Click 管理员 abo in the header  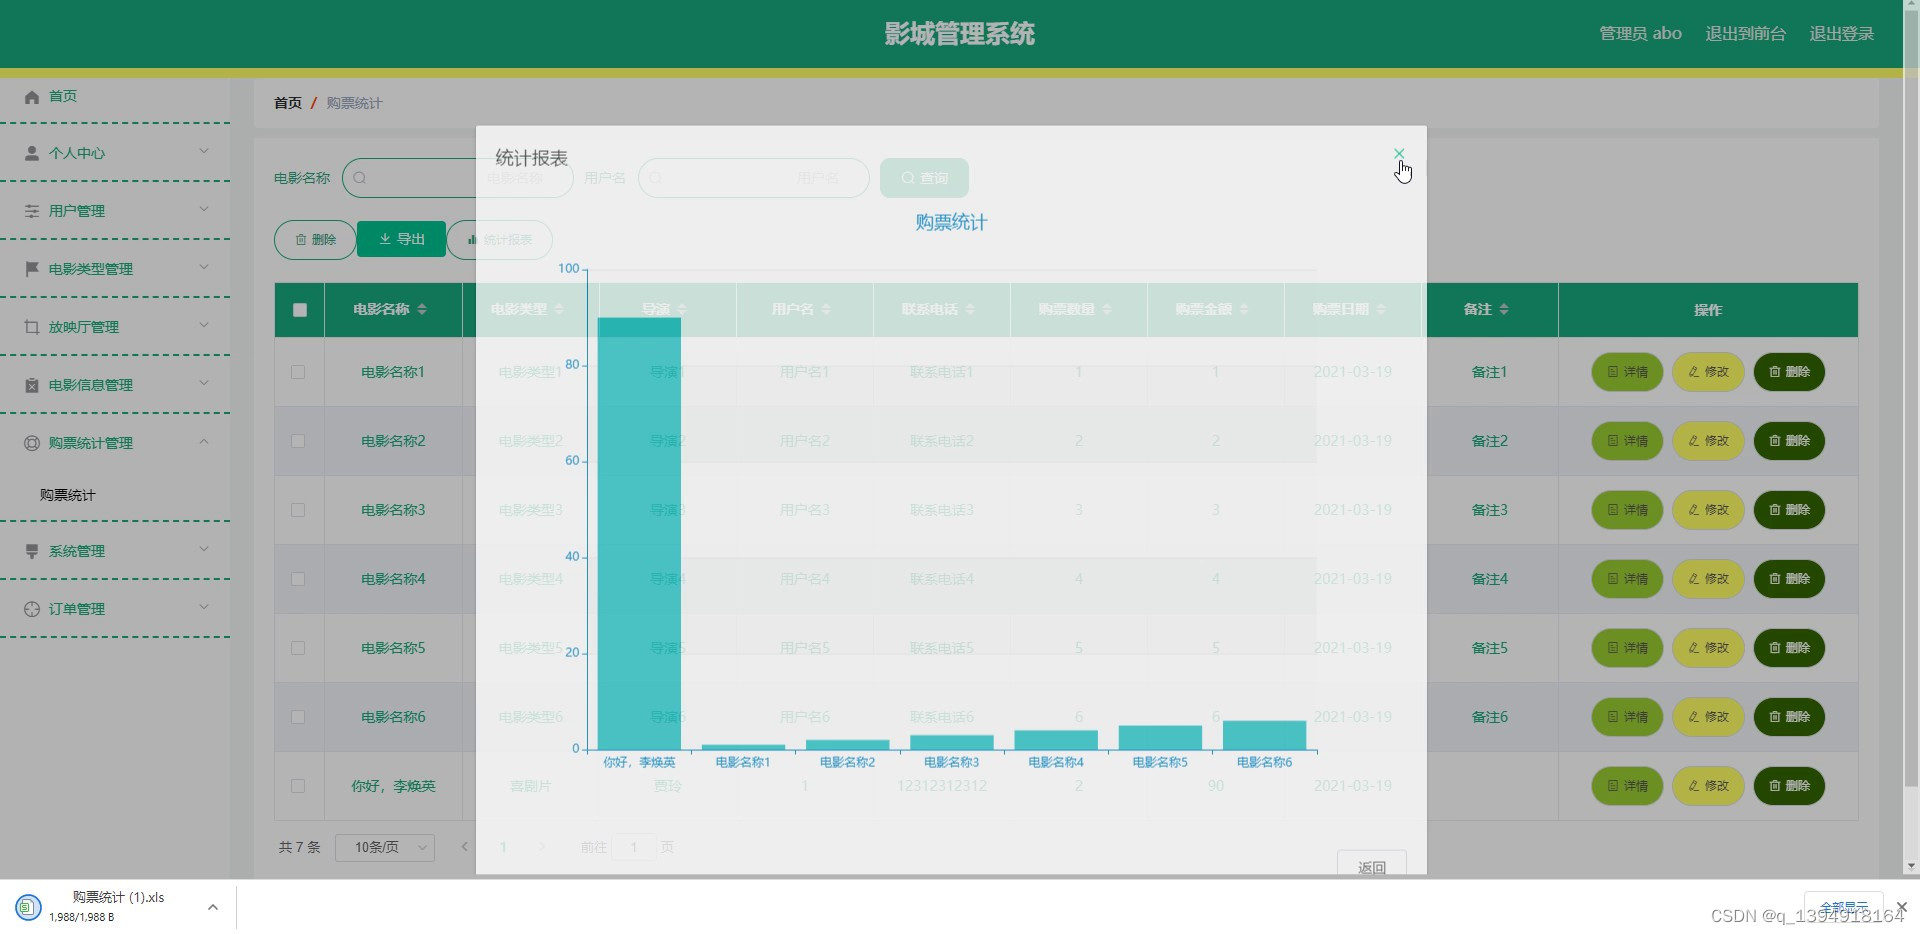tap(1640, 34)
